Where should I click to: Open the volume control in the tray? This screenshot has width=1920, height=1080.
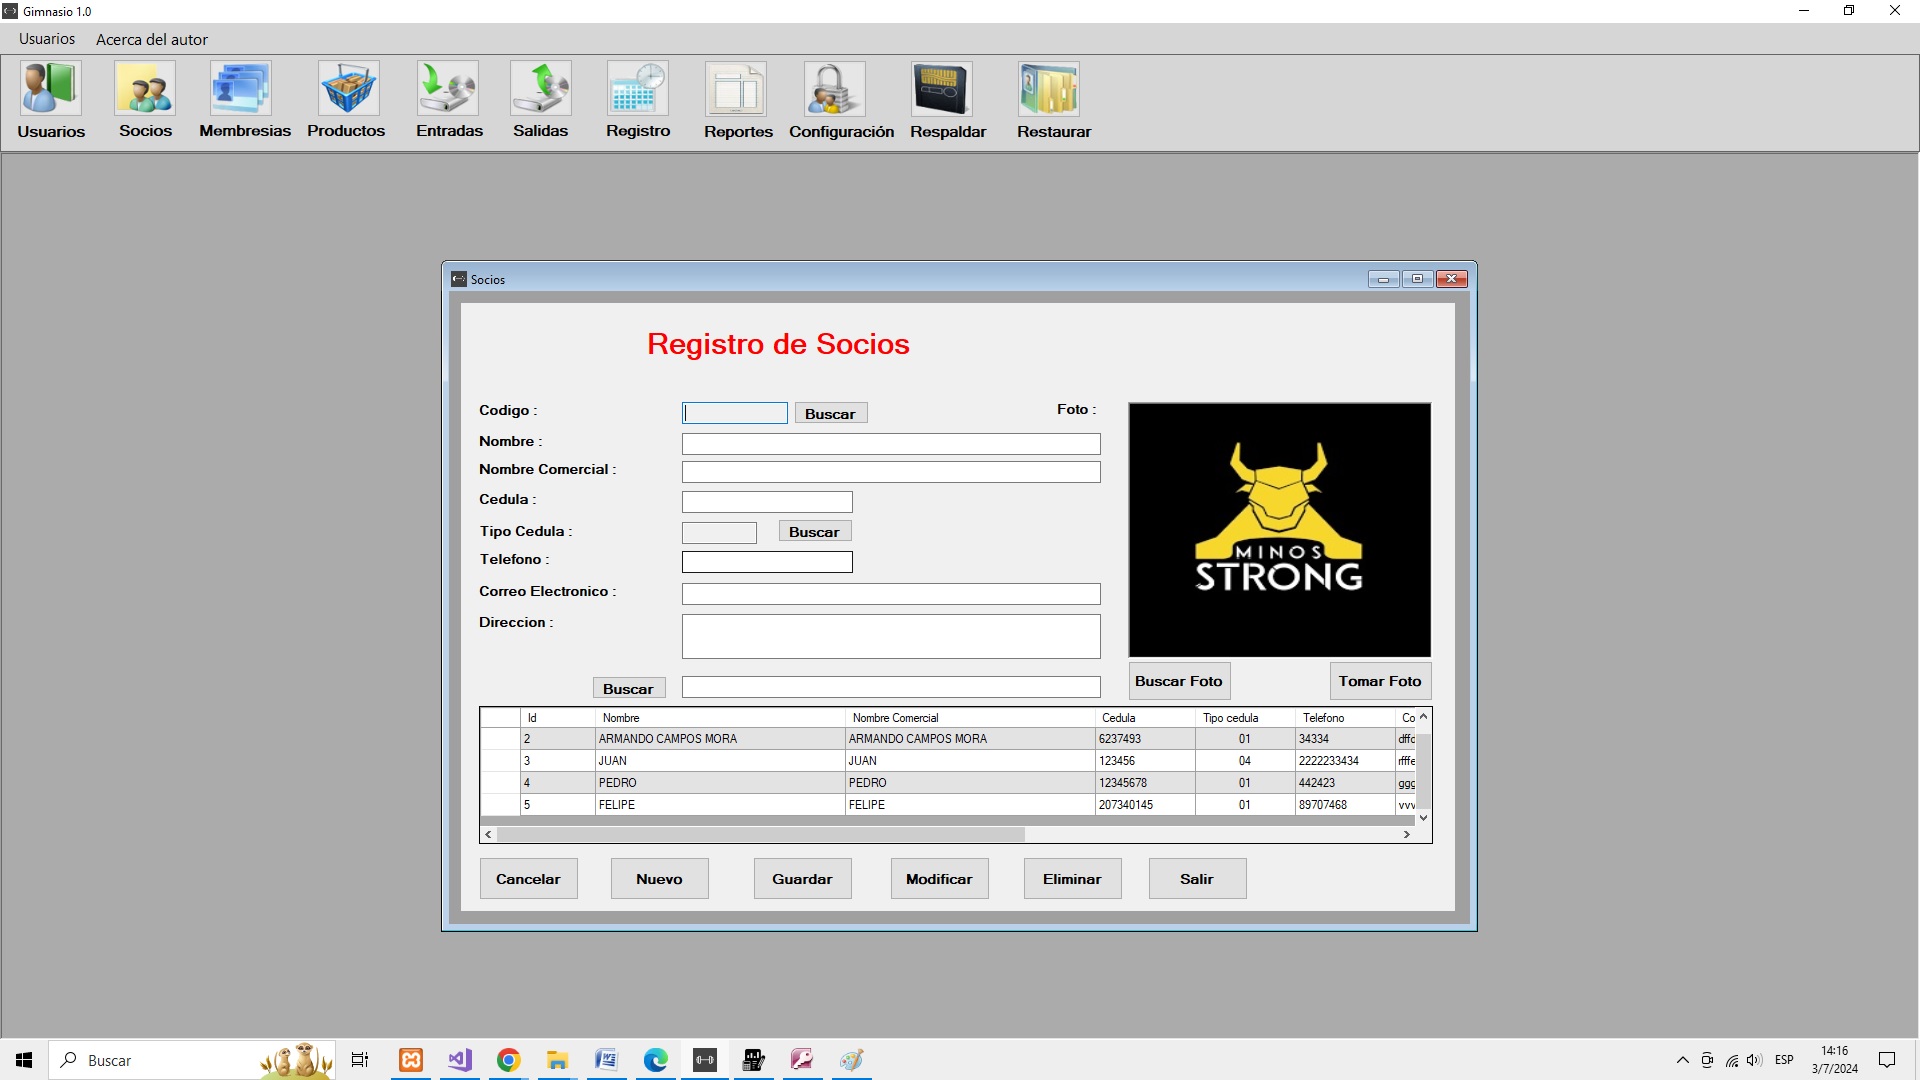pyautogui.click(x=1755, y=1060)
